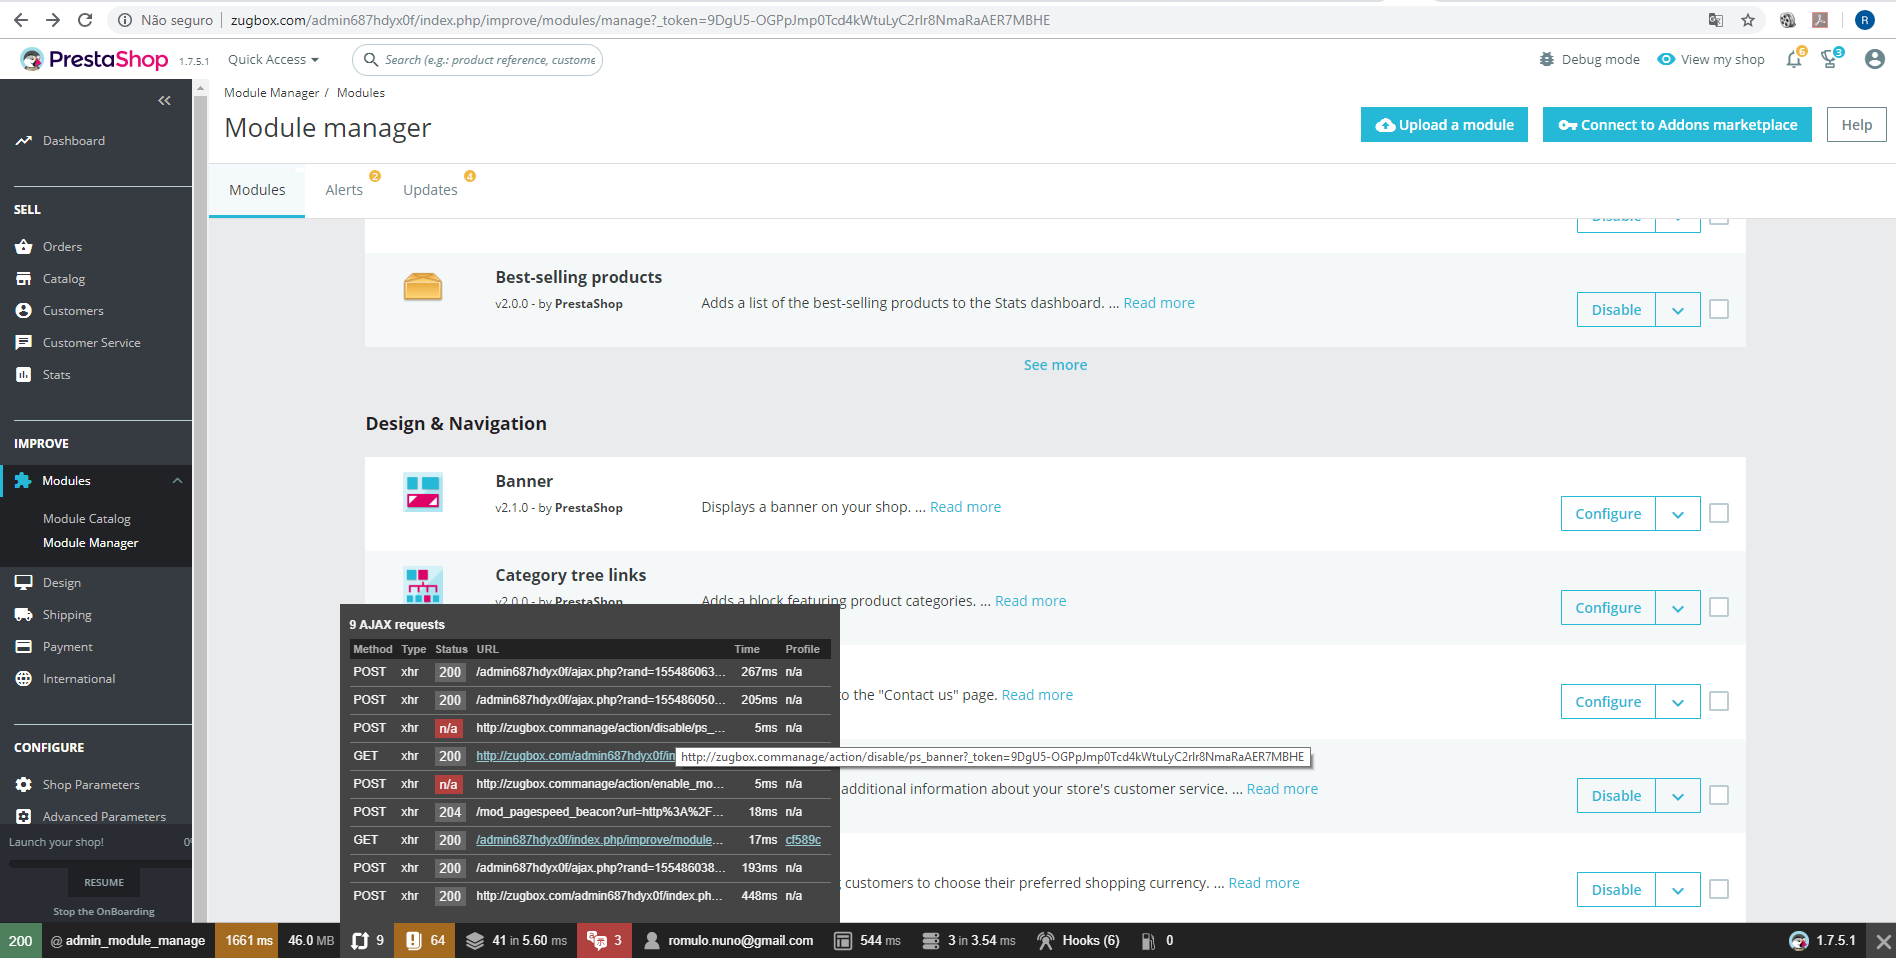Screen dimensions: 1896x958
Task: Click the Catalog store icon in sidebar
Action: (24, 279)
